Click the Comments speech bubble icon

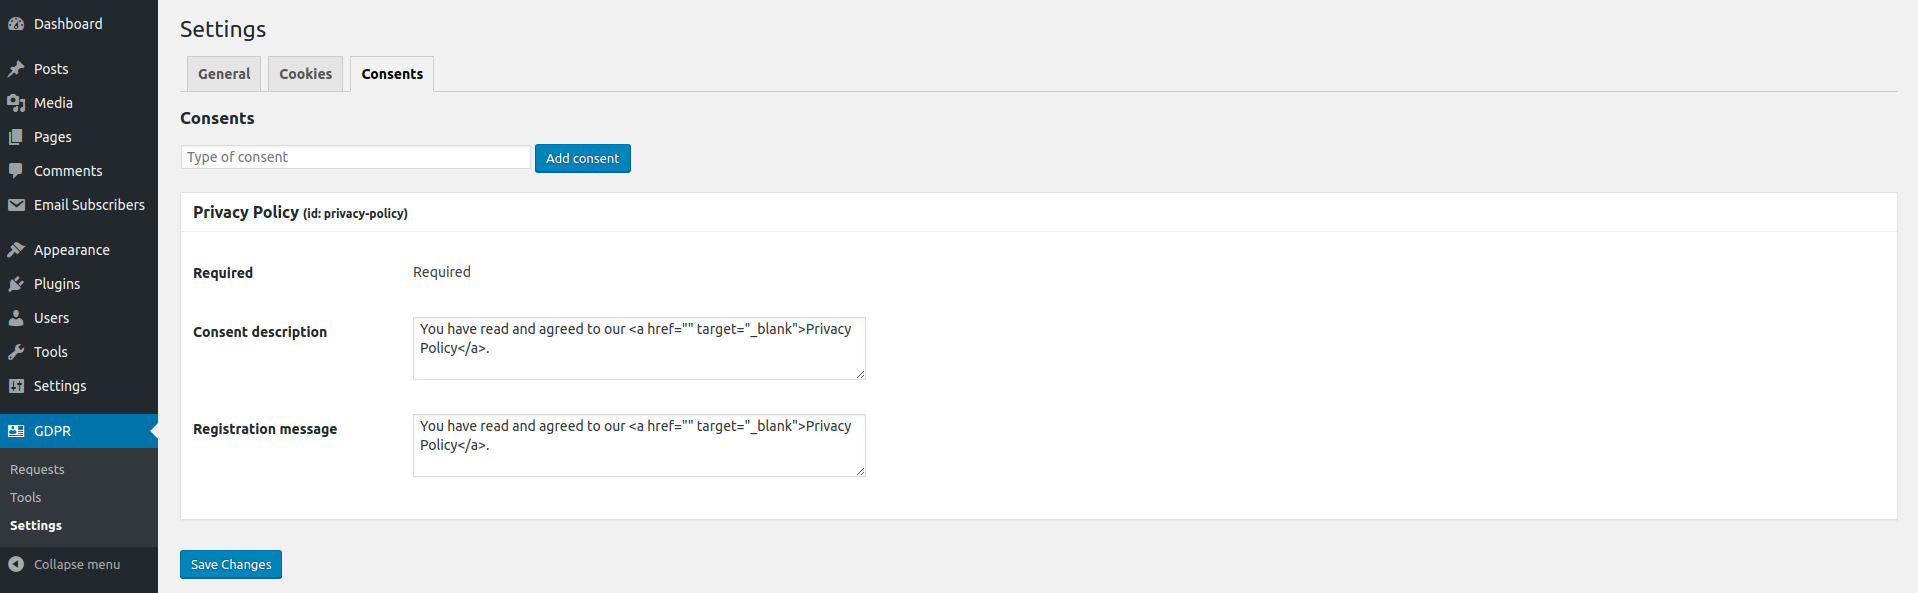point(16,171)
